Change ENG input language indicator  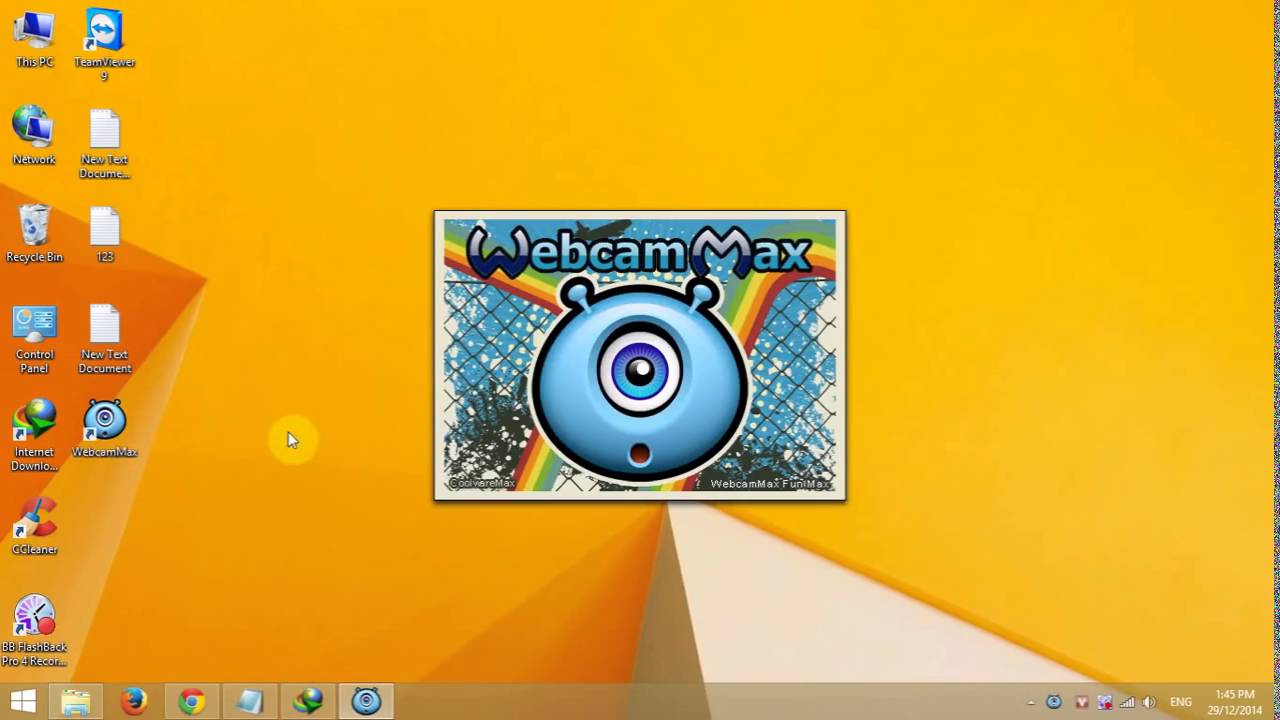pos(1181,702)
